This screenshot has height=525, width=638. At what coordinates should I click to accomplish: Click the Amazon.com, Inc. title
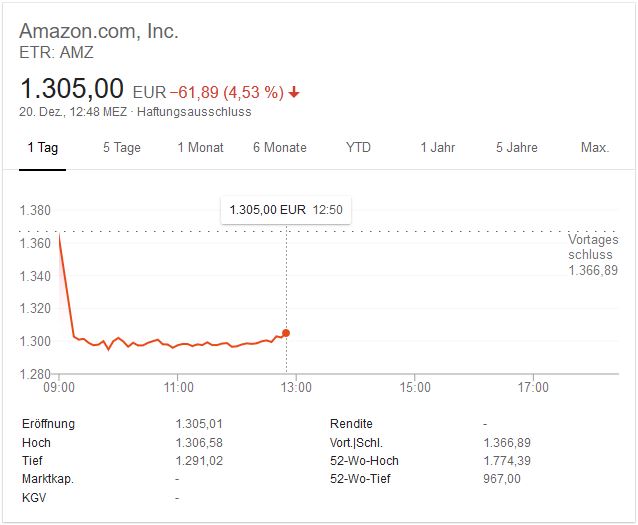pos(99,31)
